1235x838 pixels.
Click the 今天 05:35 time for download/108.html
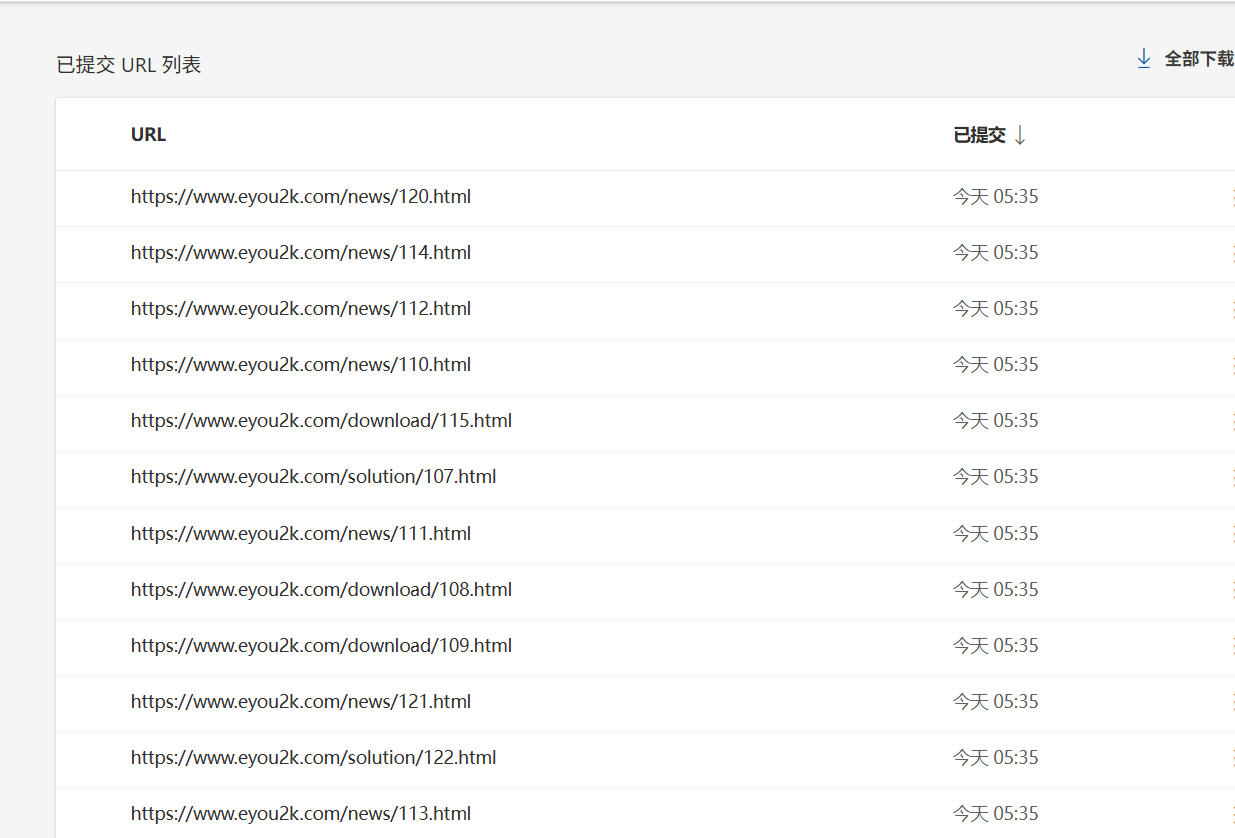point(996,590)
